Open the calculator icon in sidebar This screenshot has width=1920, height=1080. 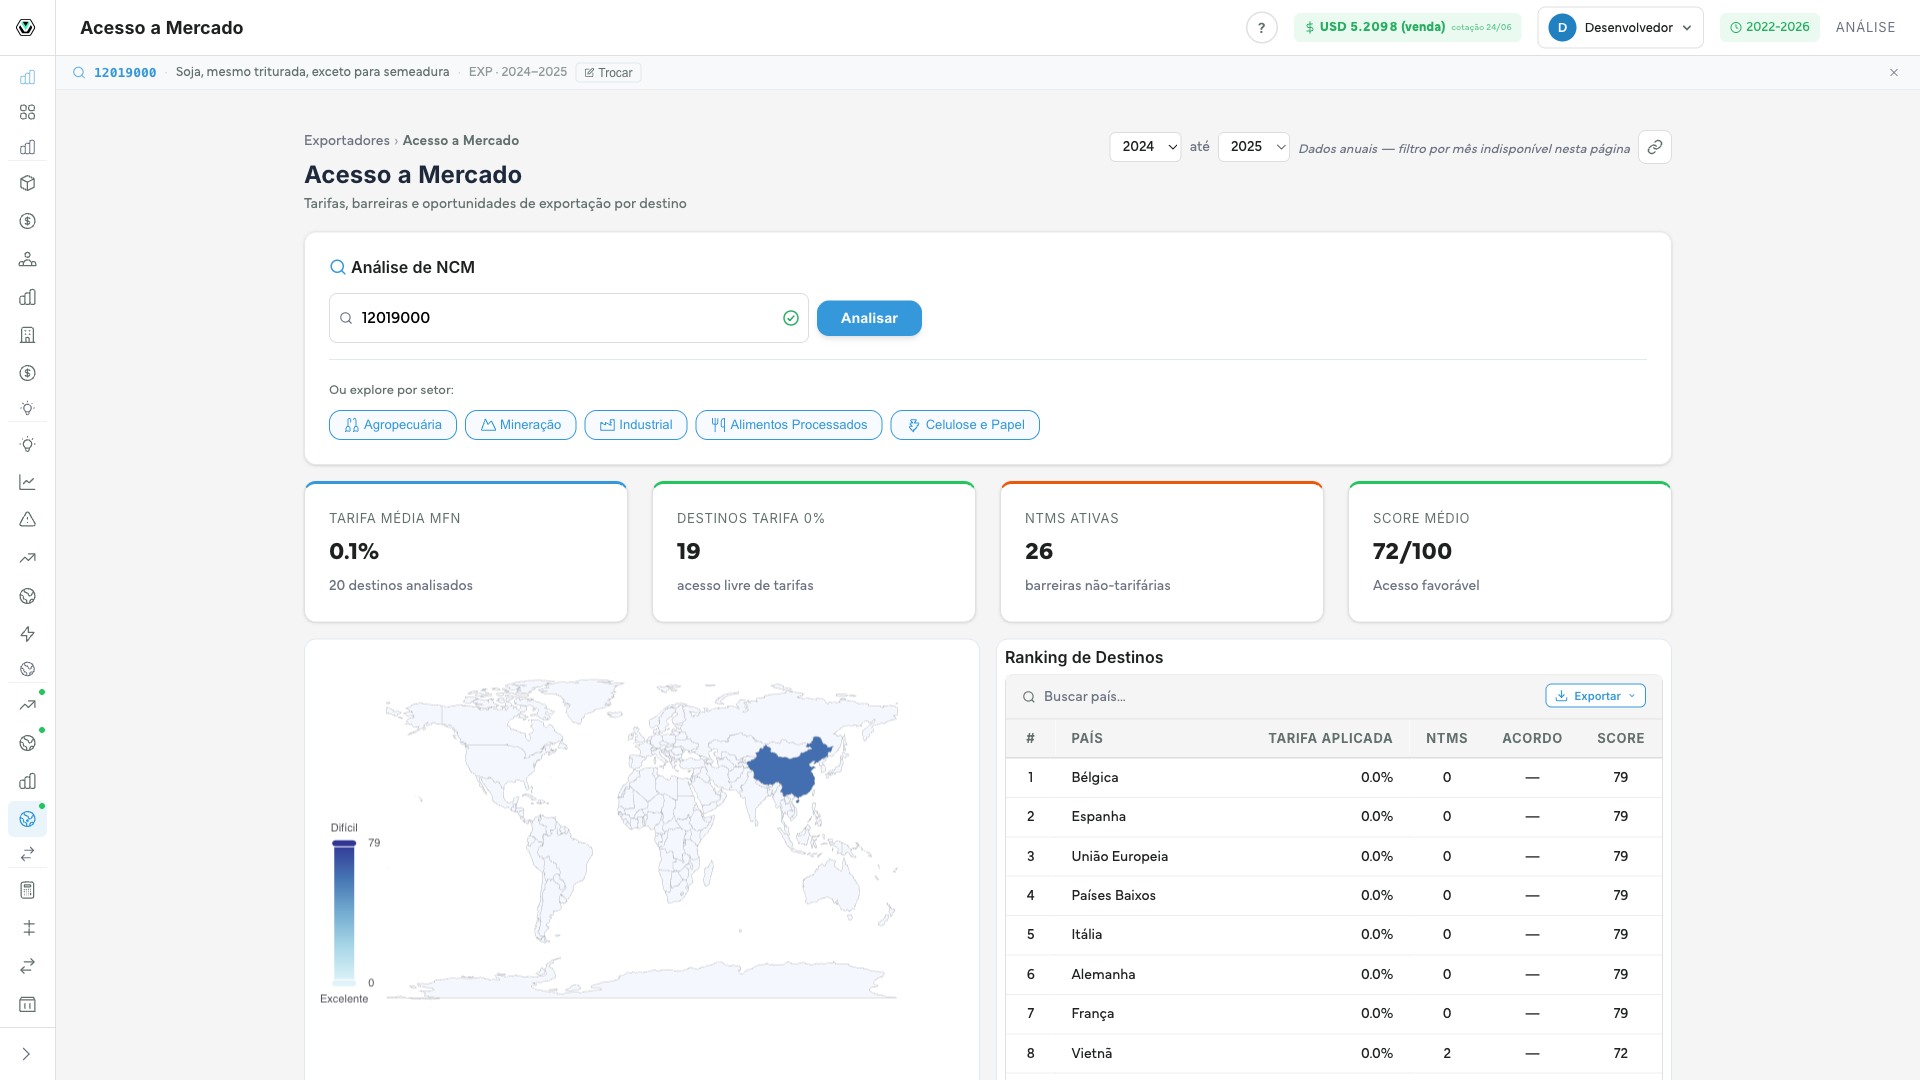click(x=28, y=890)
